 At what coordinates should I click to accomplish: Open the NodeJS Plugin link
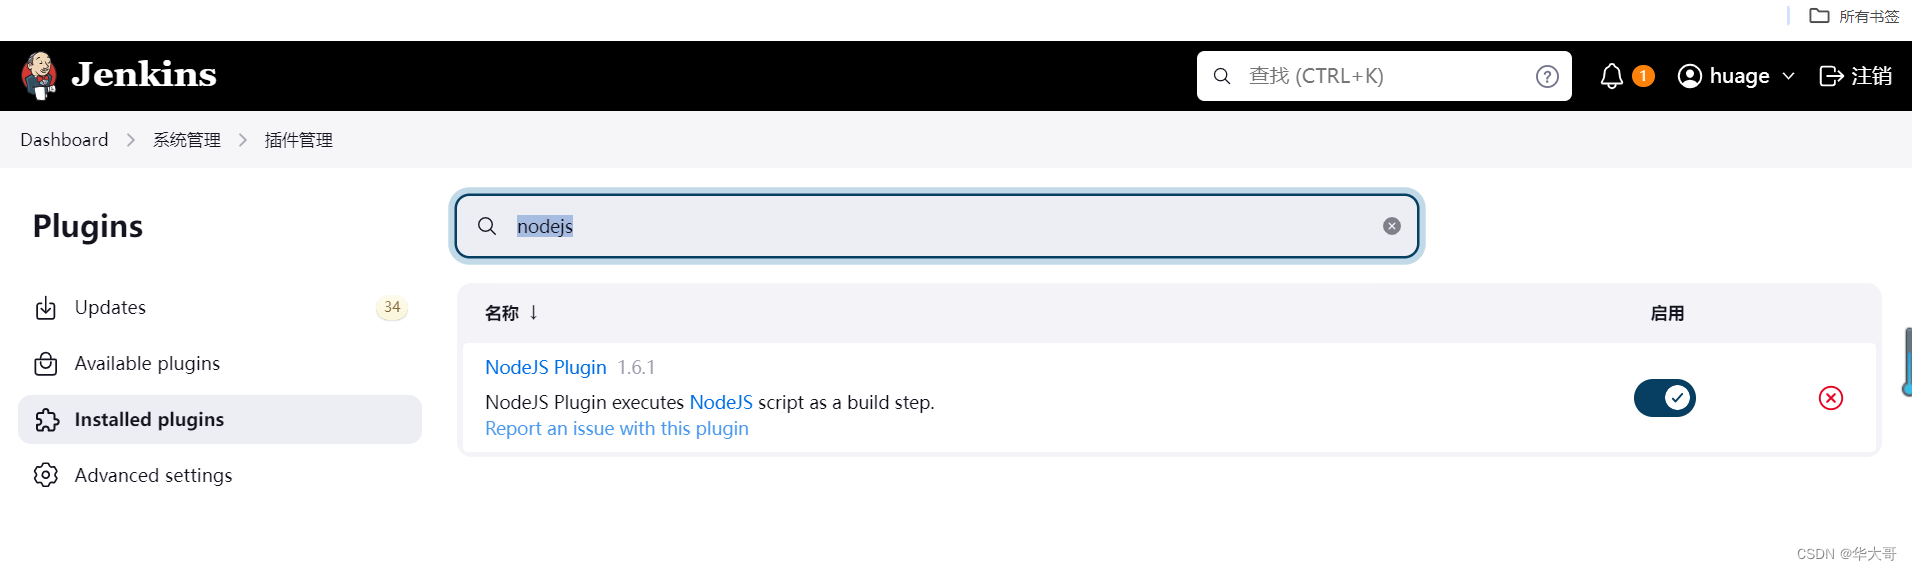(545, 367)
